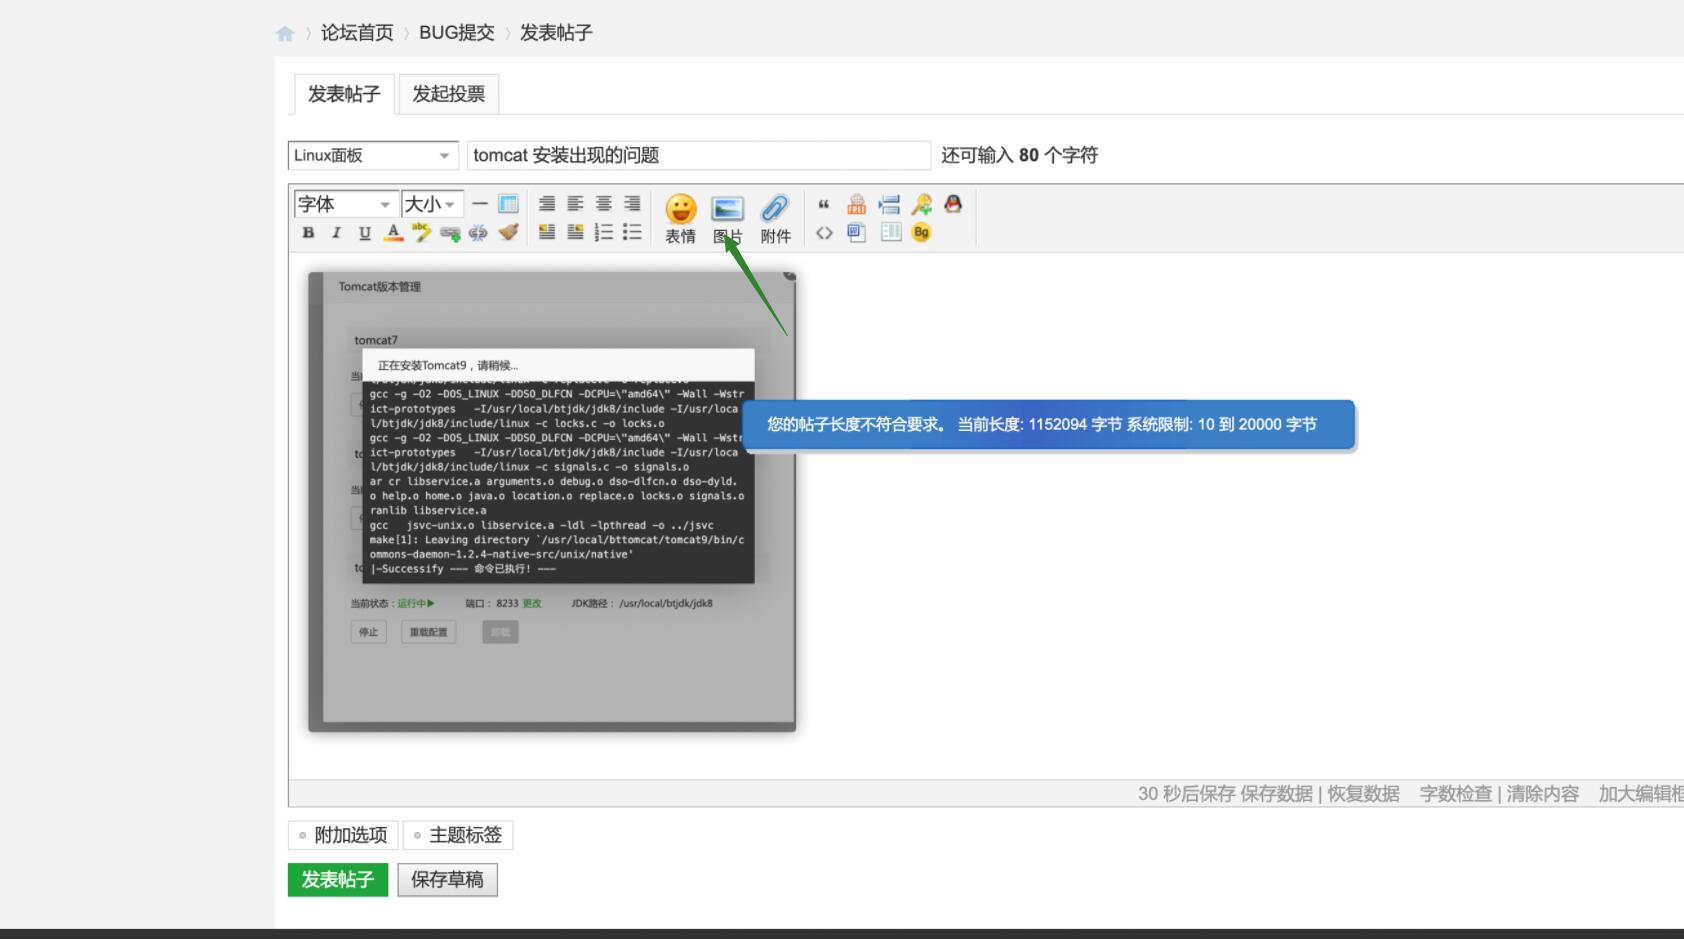Submit with the green 发表帖子 button
Viewport: 1684px width, 939px height.
(x=338, y=880)
